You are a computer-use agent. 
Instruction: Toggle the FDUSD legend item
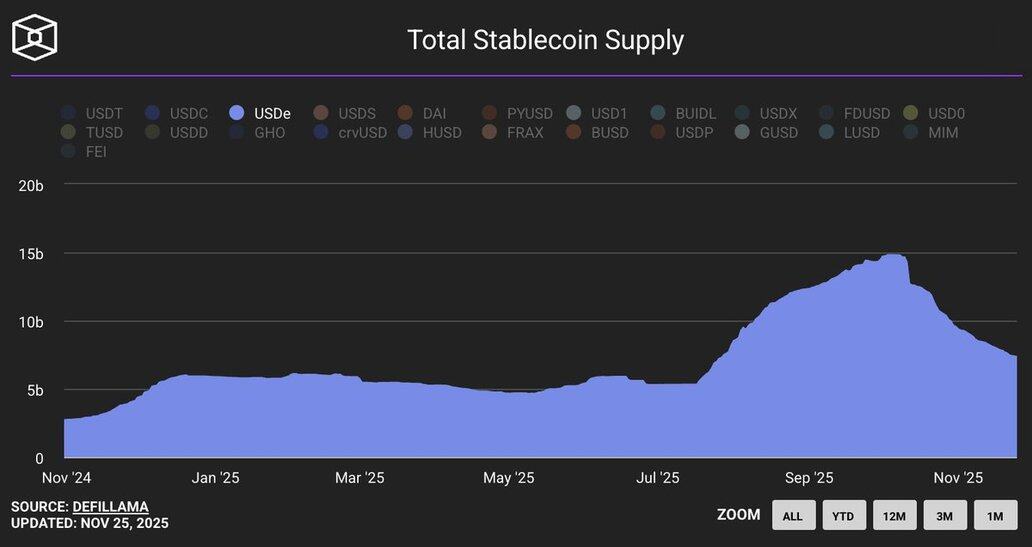(826, 113)
